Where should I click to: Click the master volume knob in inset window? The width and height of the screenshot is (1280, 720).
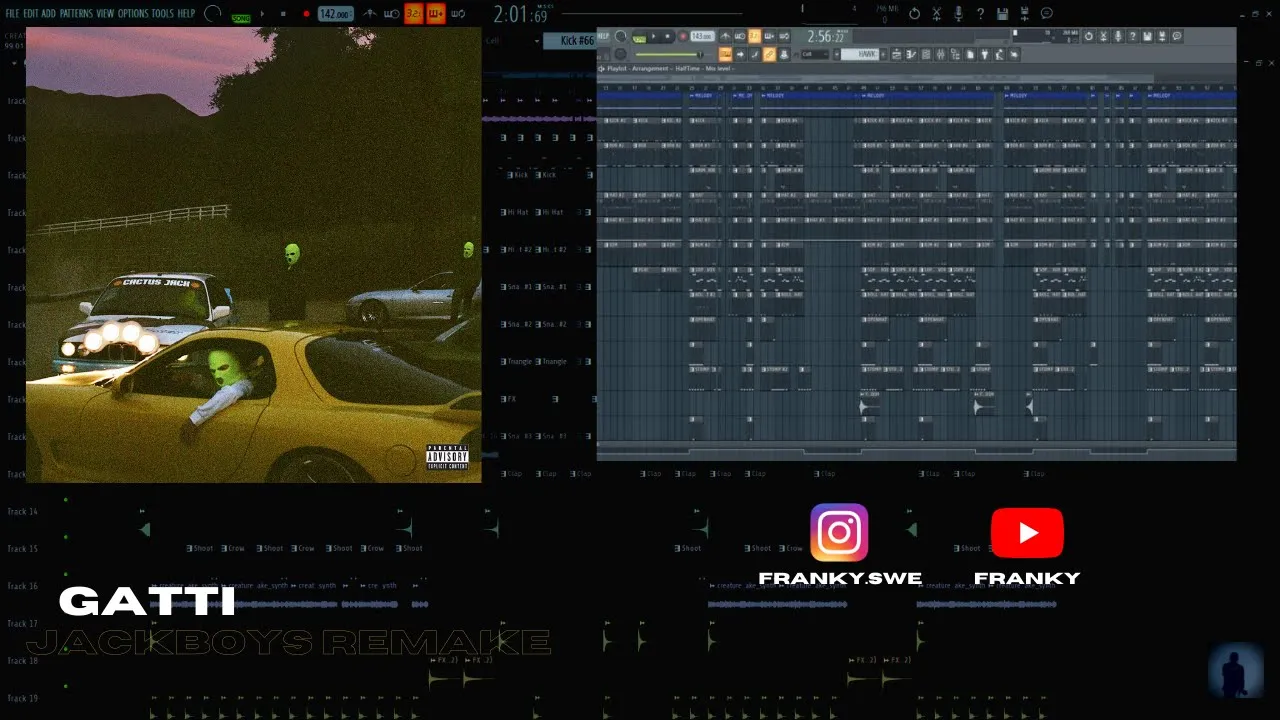click(620, 36)
